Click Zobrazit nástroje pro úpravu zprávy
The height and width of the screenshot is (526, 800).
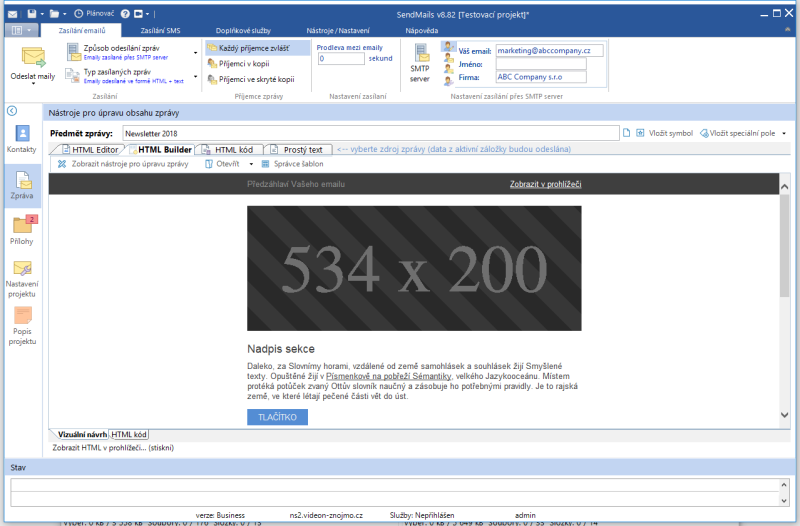tap(122, 163)
